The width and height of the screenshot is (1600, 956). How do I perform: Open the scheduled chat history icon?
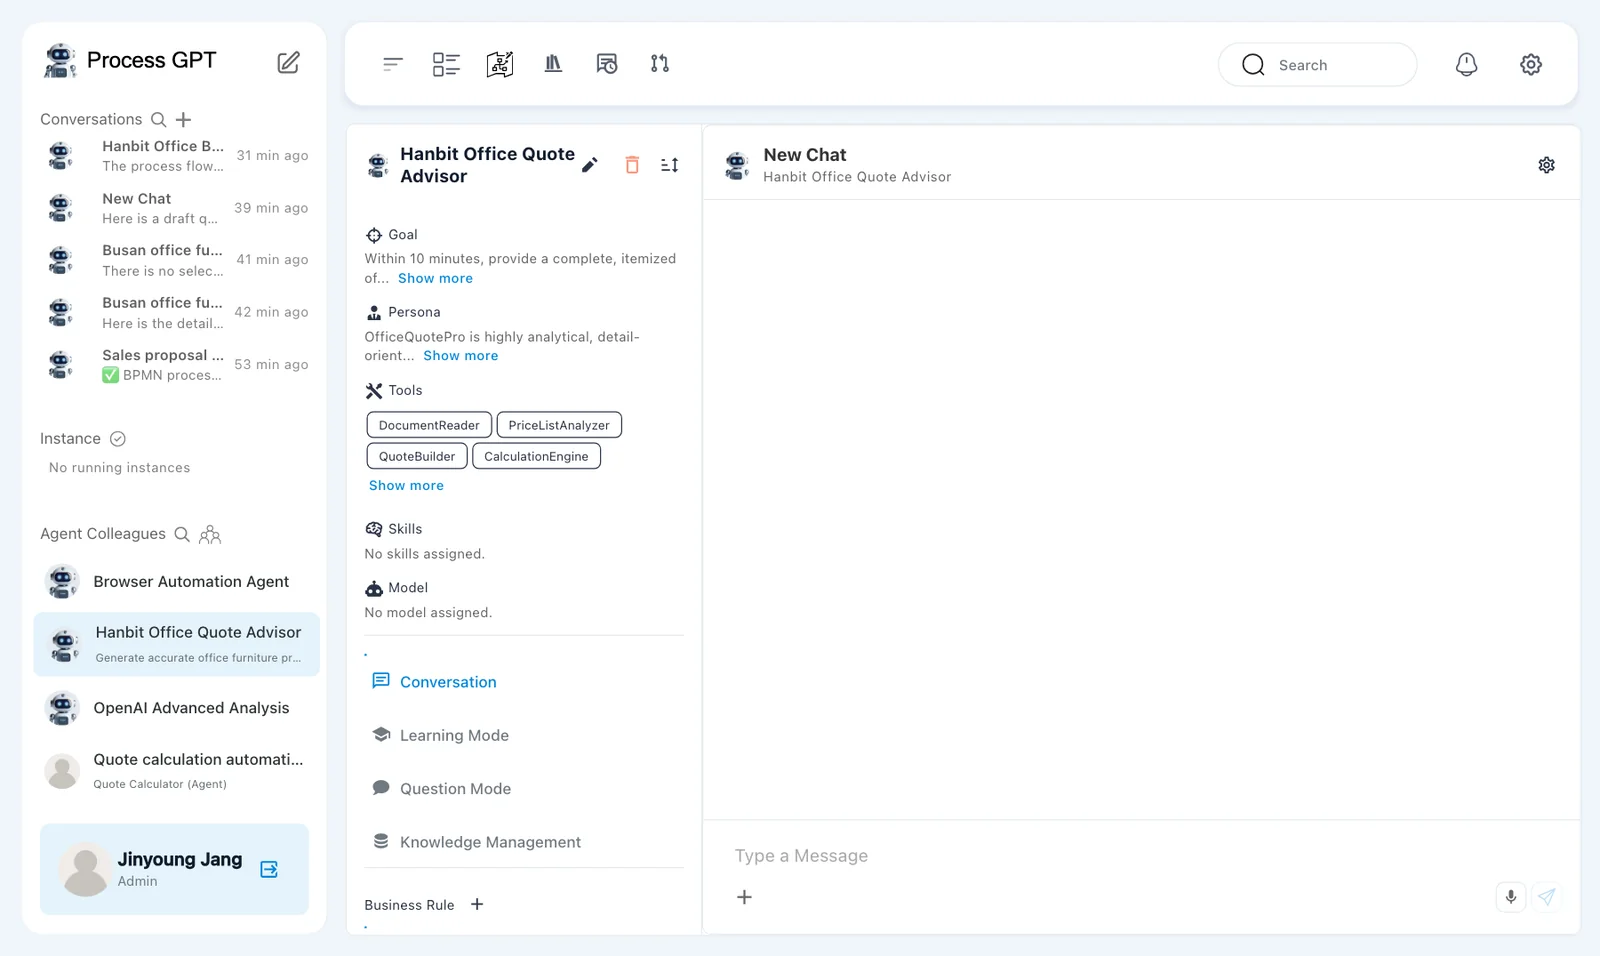pyautogui.click(x=607, y=64)
